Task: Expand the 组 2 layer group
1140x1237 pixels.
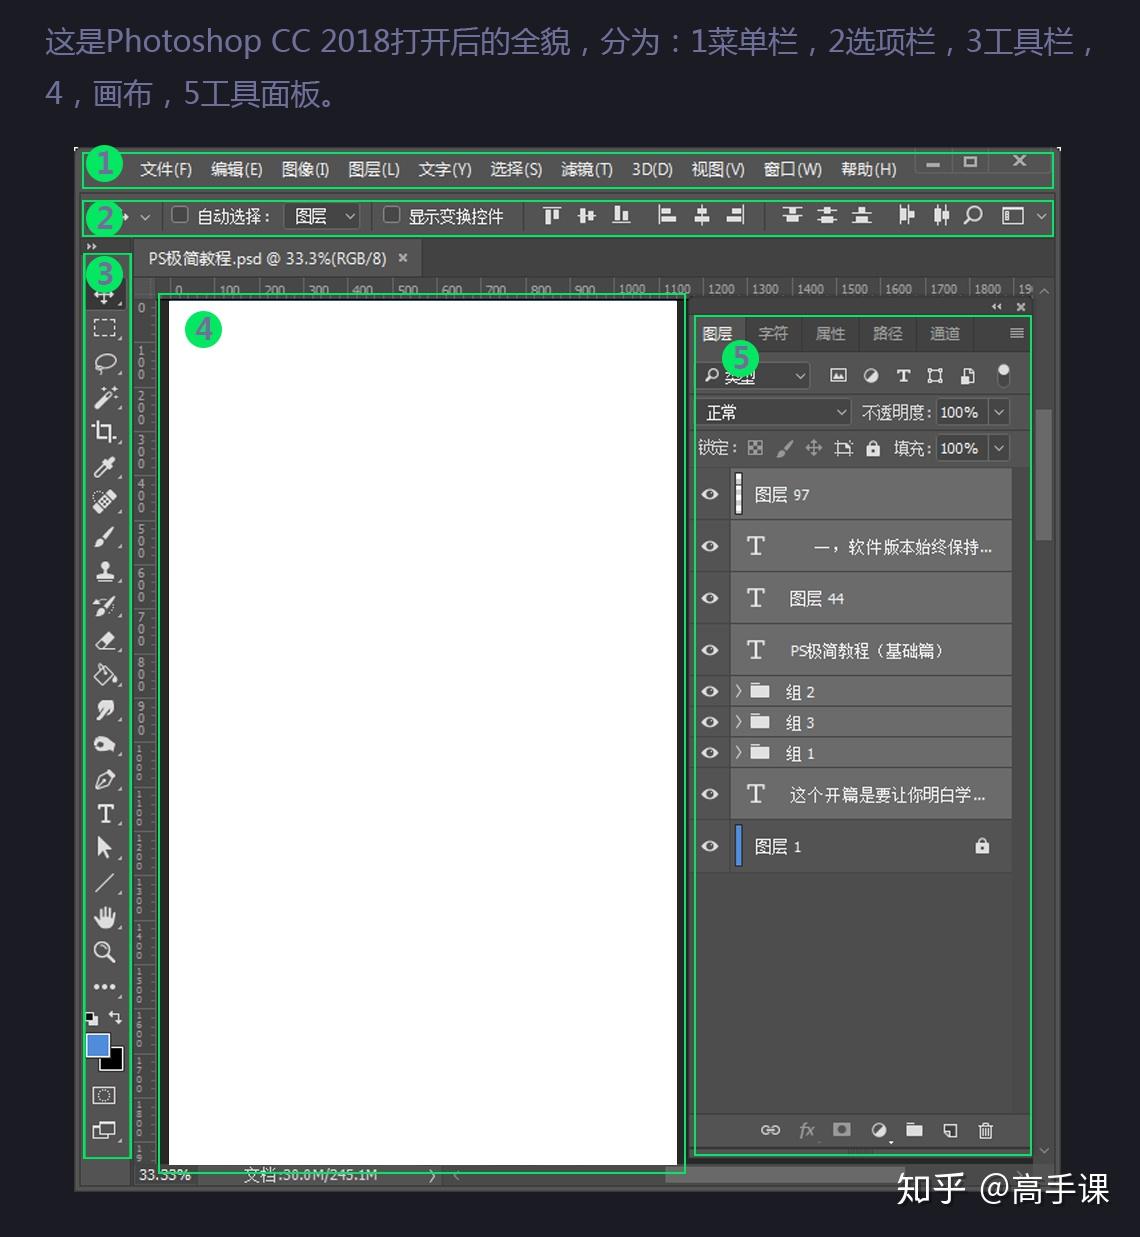Action: 738,691
